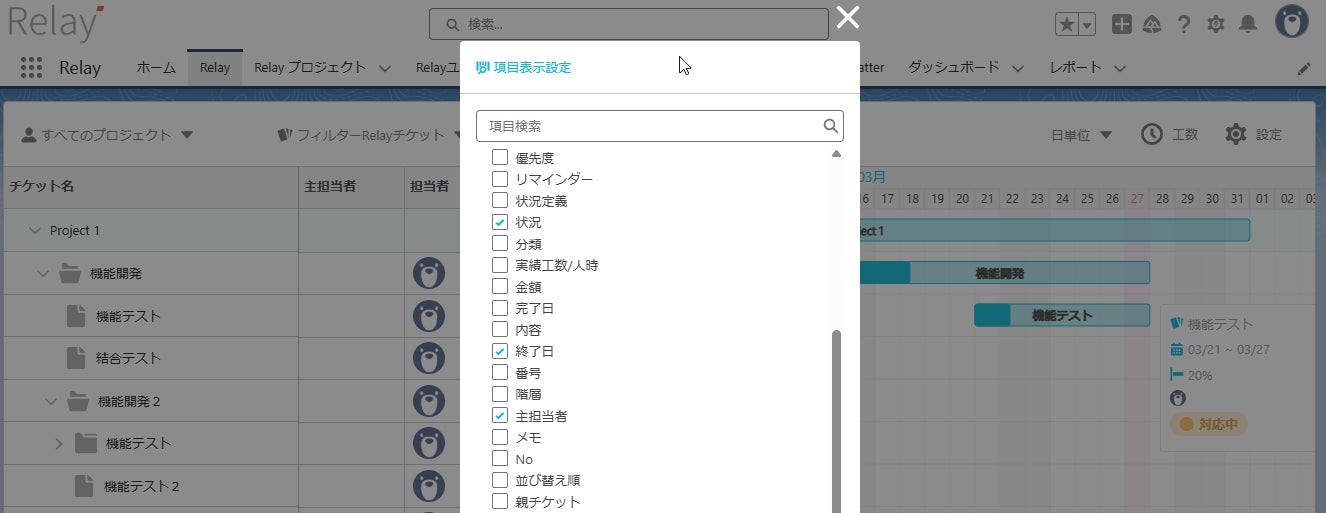Check the 金額 checkbox
The width and height of the screenshot is (1326, 513).
[x=500, y=286]
